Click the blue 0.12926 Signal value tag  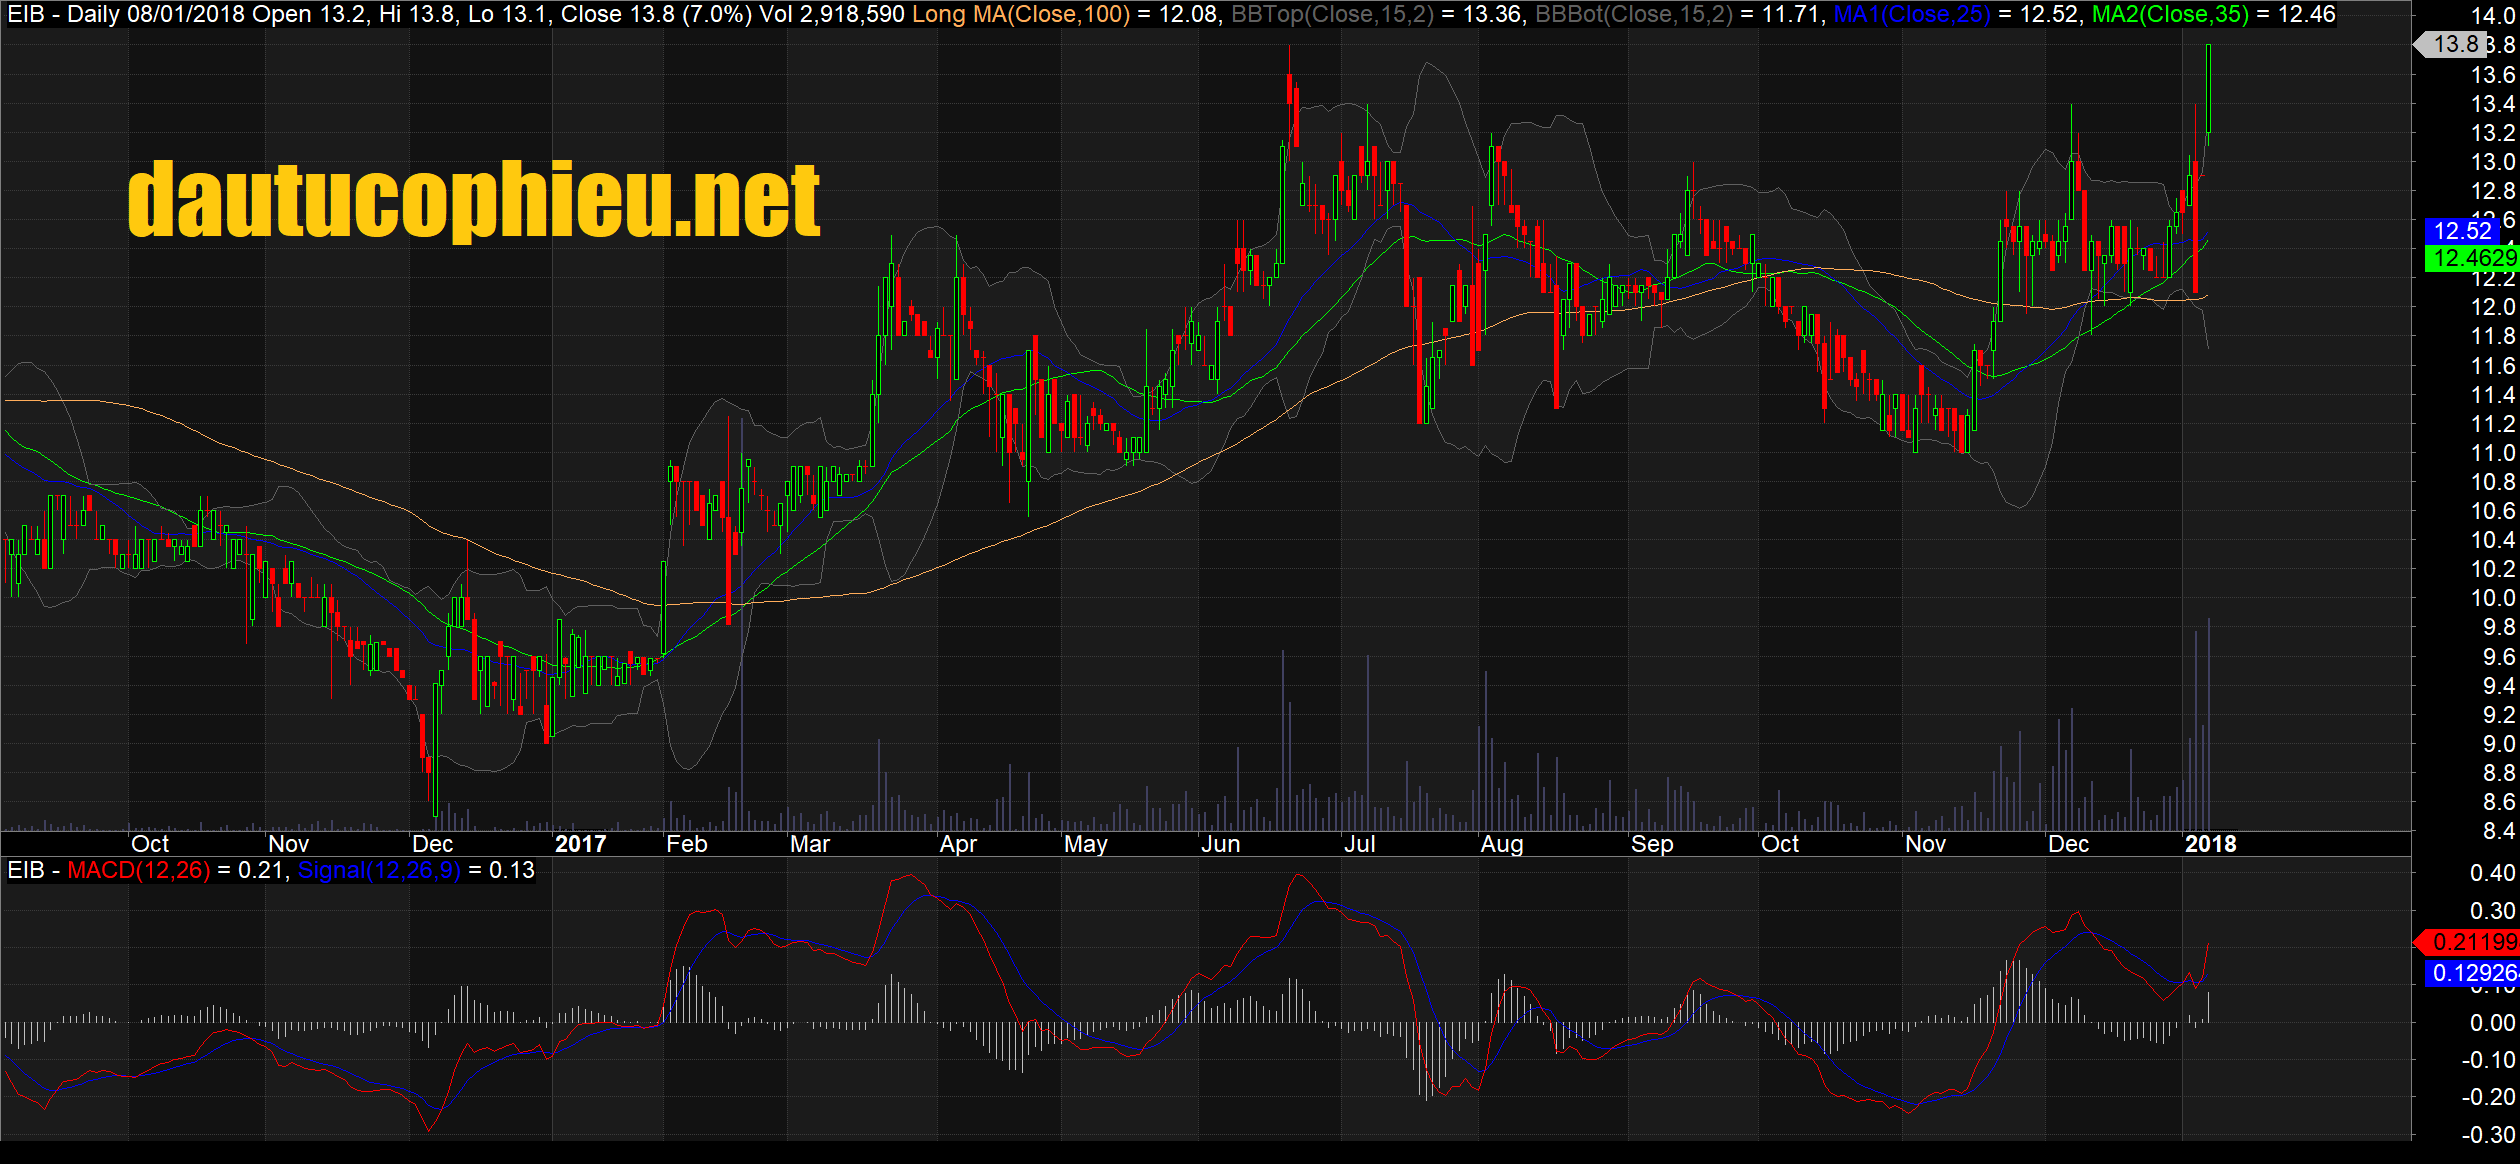(x=2472, y=973)
